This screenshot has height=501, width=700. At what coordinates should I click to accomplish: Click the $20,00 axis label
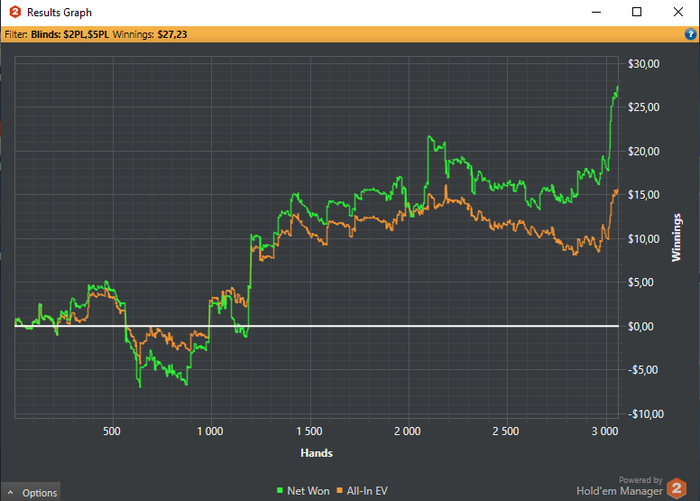(x=643, y=151)
